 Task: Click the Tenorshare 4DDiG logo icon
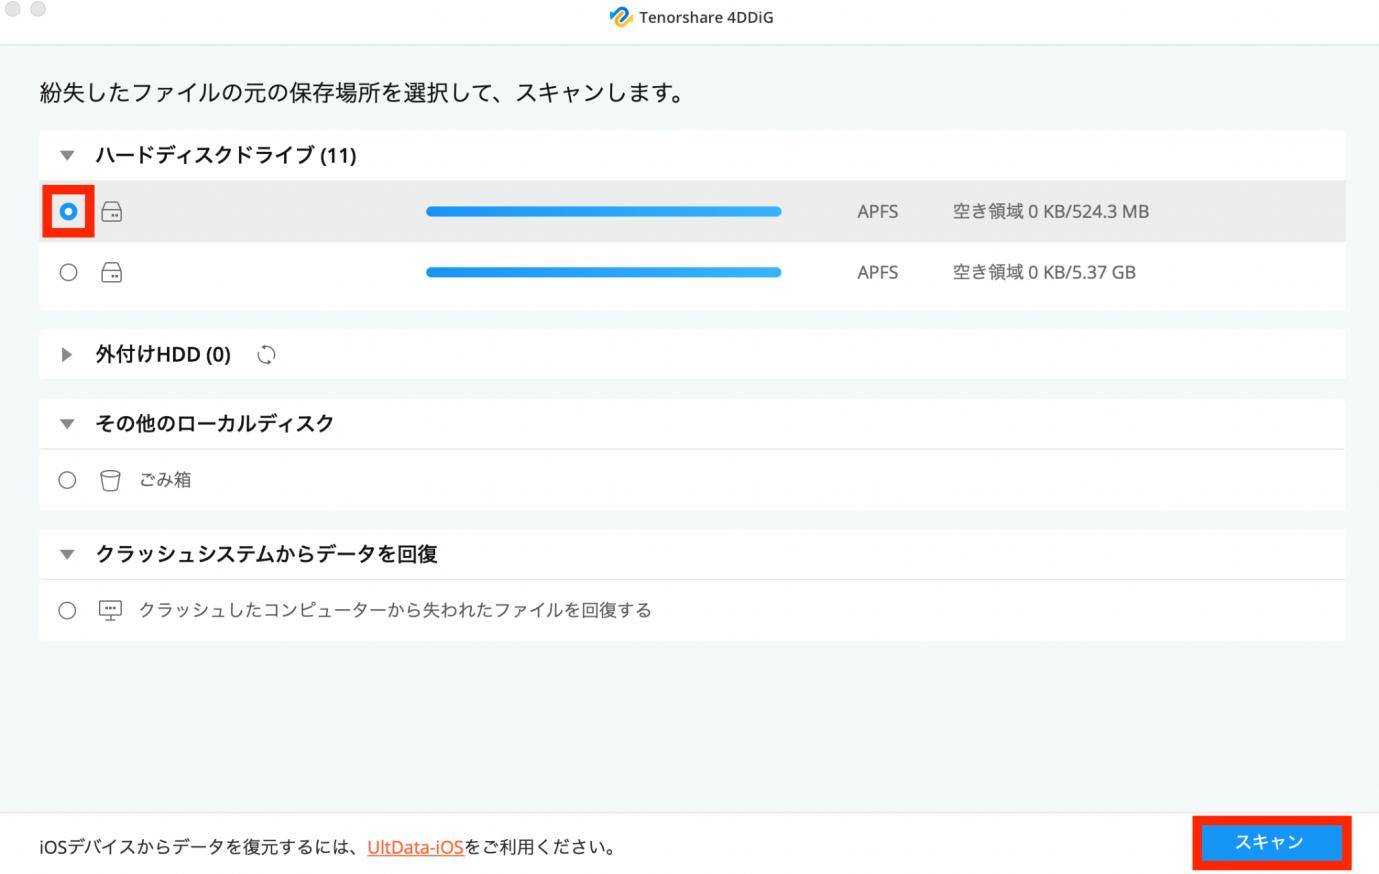(621, 17)
